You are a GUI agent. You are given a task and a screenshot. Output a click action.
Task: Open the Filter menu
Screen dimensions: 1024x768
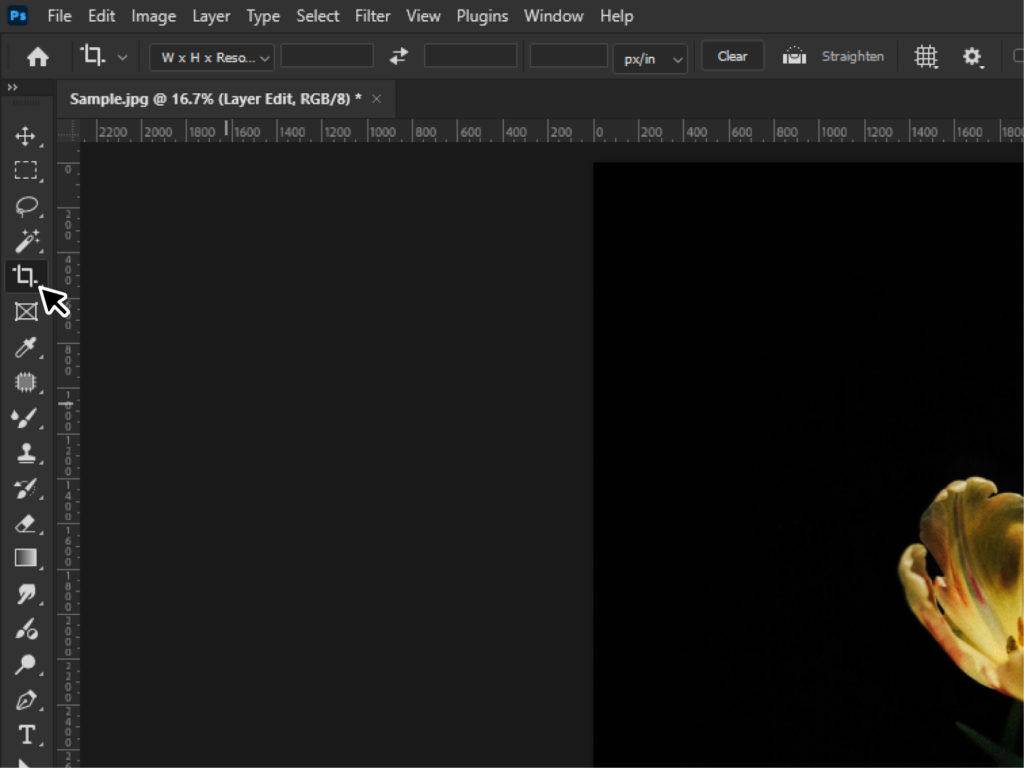point(372,16)
